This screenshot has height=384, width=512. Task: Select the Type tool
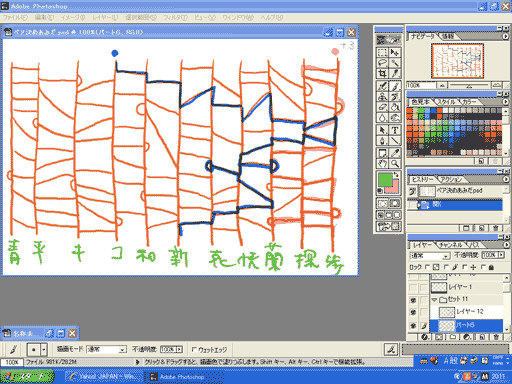pos(395,130)
